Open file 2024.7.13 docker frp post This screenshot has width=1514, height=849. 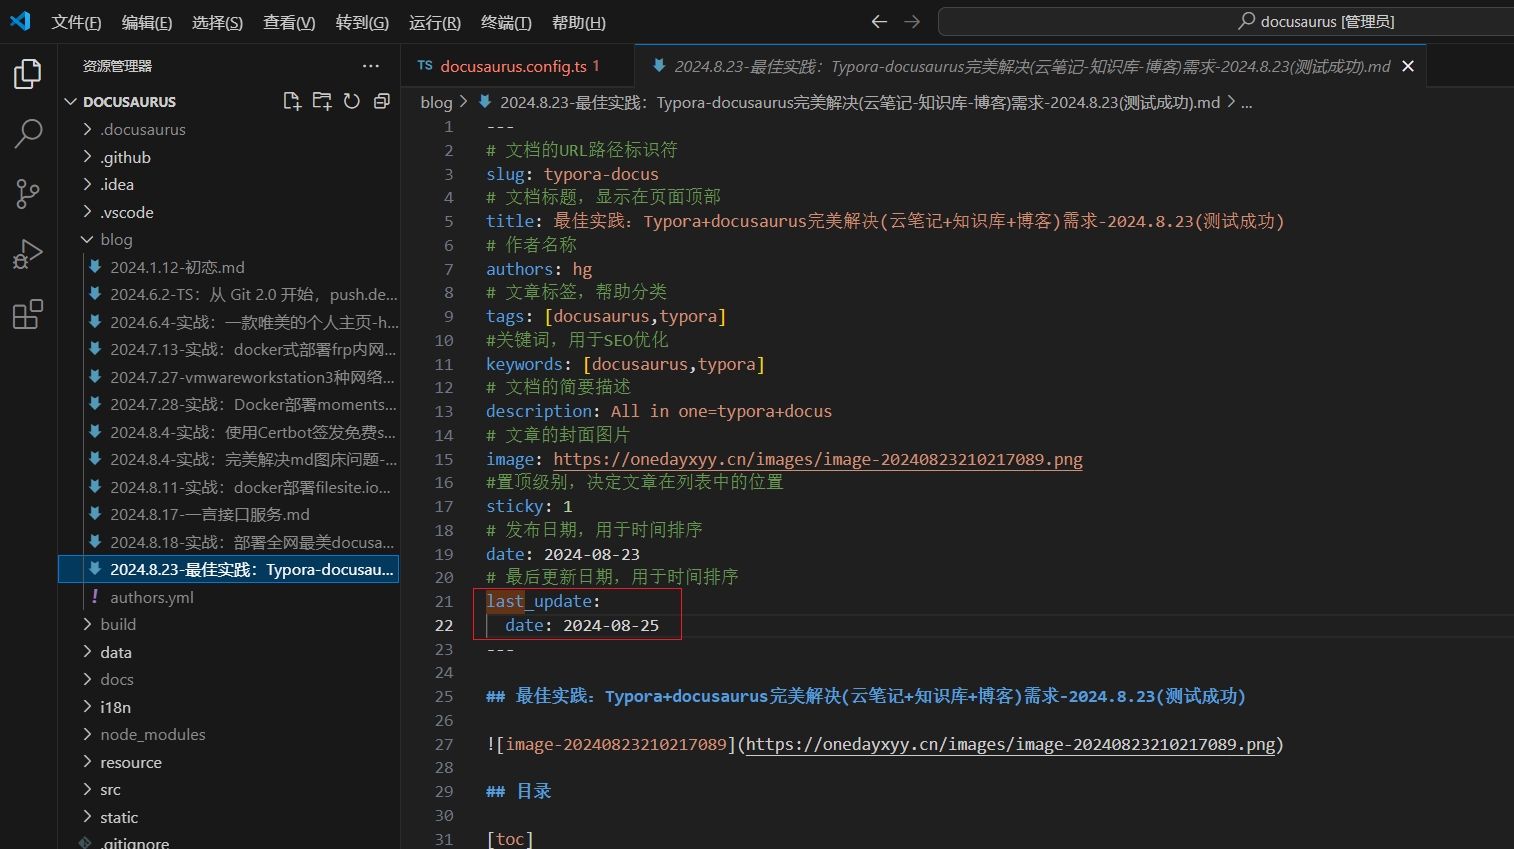[229, 349]
